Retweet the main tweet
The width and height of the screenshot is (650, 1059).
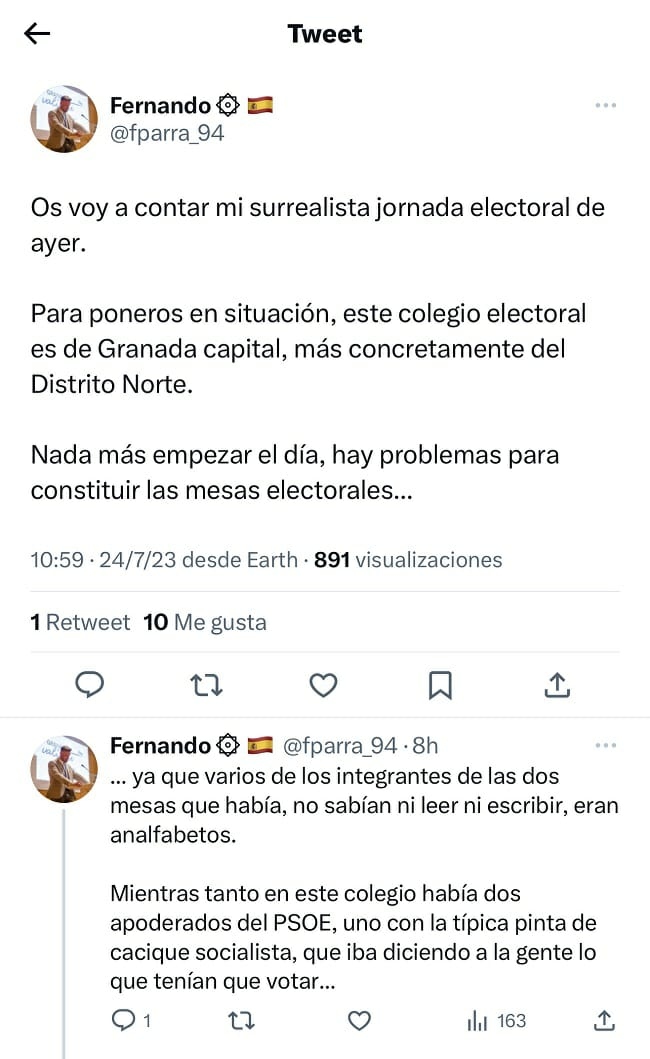pos(206,684)
